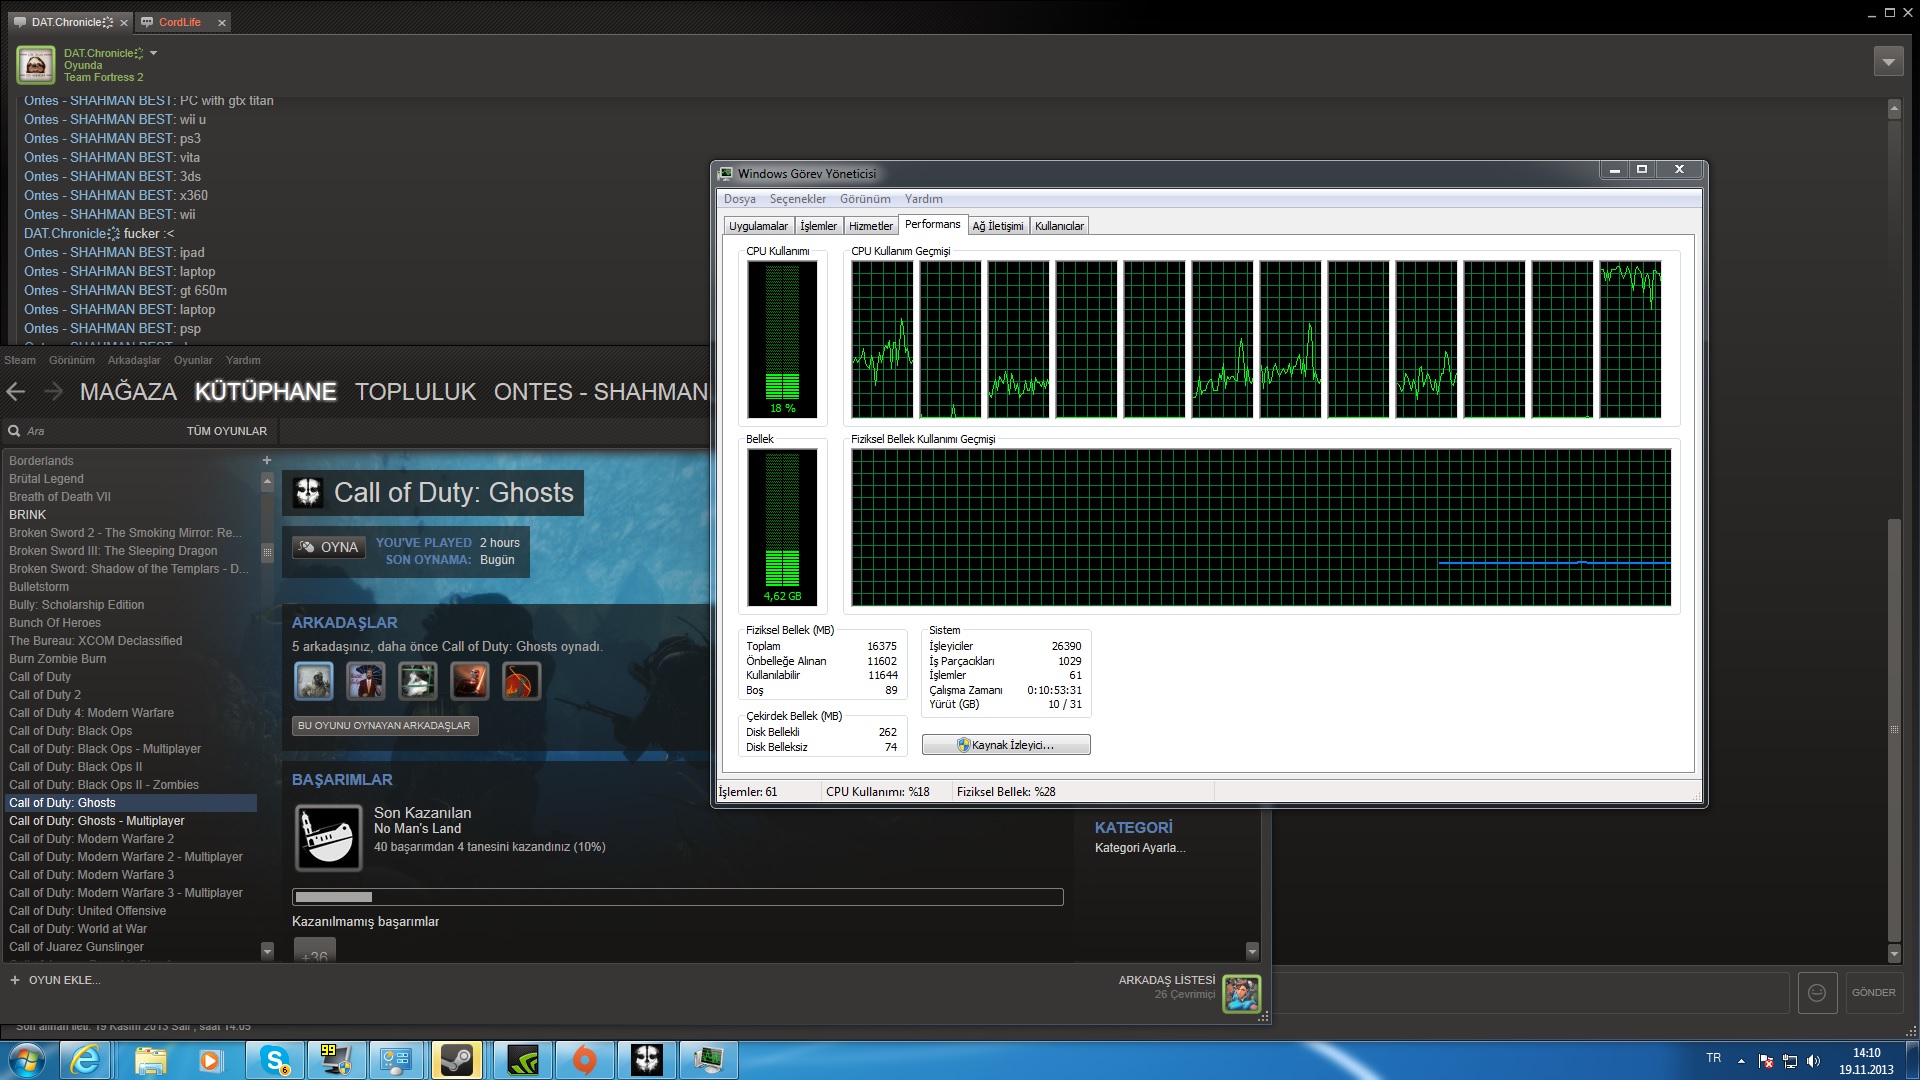This screenshot has width=1920, height=1080.
Task: Click OYUN EKLE to add a game
Action: tap(55, 980)
